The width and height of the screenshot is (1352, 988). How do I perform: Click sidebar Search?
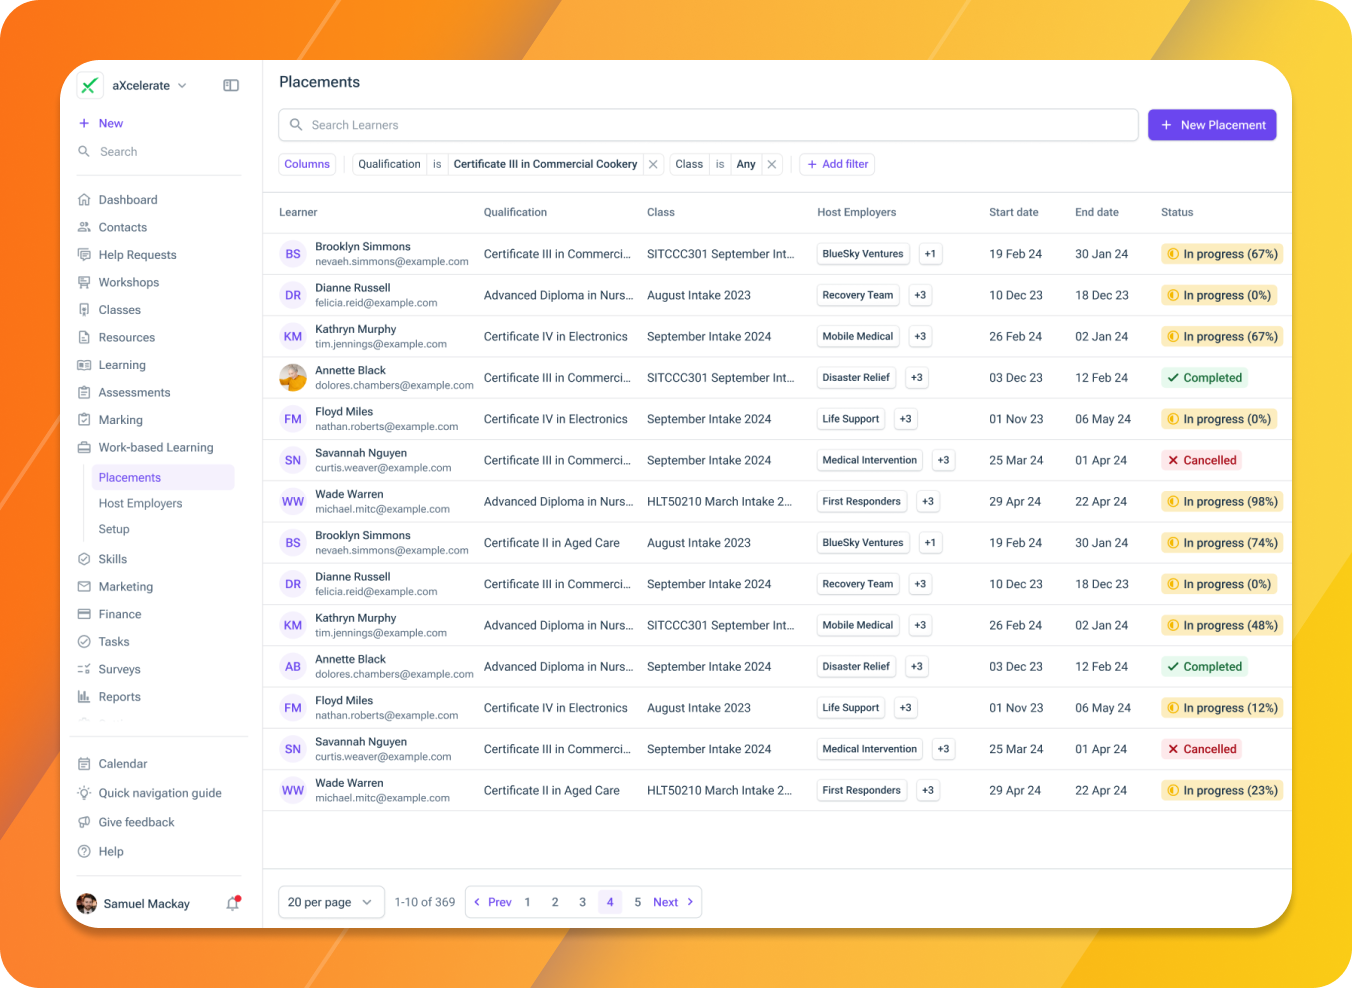point(108,151)
